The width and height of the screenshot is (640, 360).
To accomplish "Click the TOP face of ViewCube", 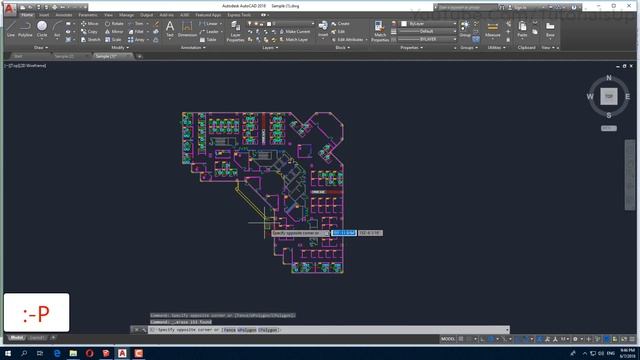I will click(x=609, y=97).
